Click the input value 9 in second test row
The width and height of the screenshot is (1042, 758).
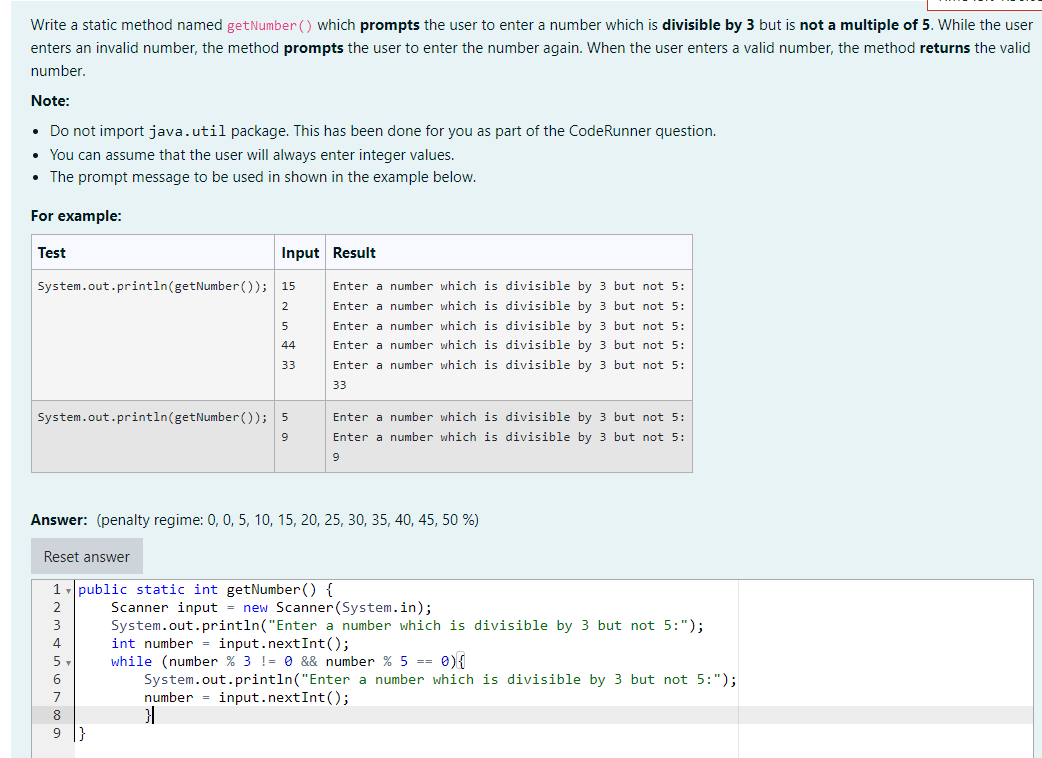284,437
